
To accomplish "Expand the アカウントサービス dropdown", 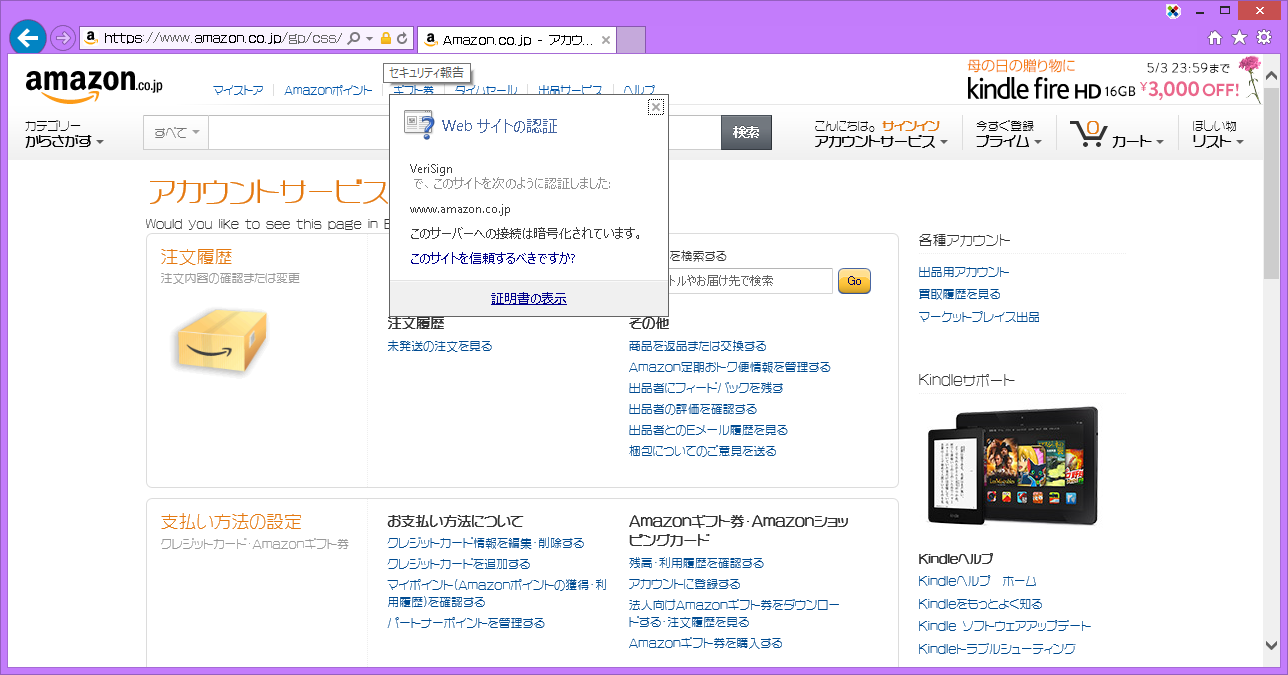I will [882, 142].
